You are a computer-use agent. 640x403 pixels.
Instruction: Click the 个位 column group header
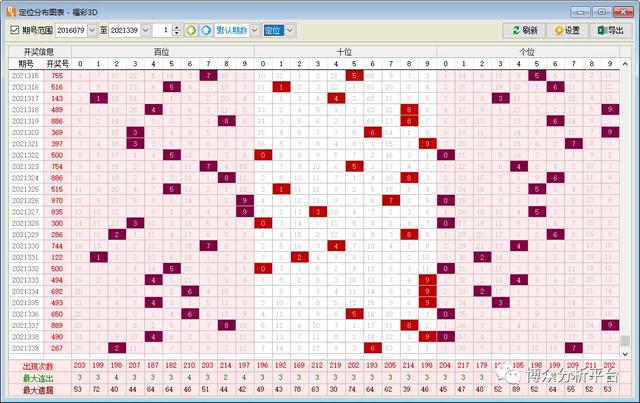[527, 50]
